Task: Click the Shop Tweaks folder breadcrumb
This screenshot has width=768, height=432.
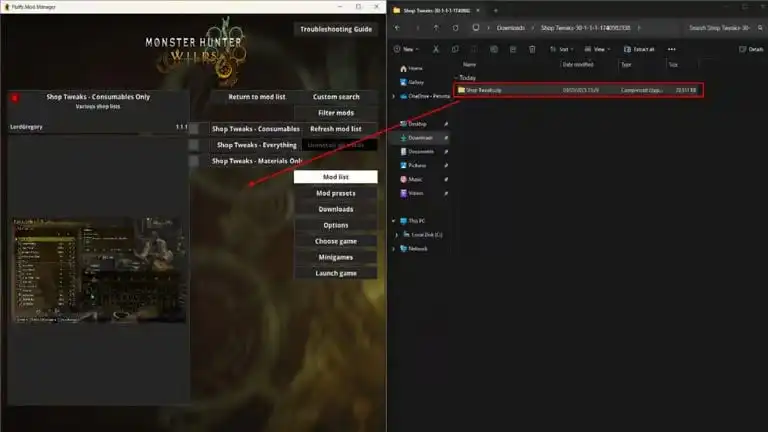Action: [585, 28]
